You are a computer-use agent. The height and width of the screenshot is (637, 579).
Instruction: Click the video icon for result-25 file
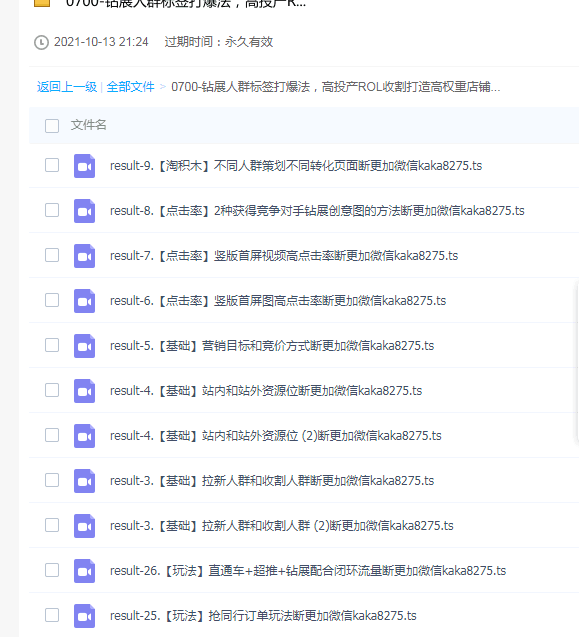[85, 616]
